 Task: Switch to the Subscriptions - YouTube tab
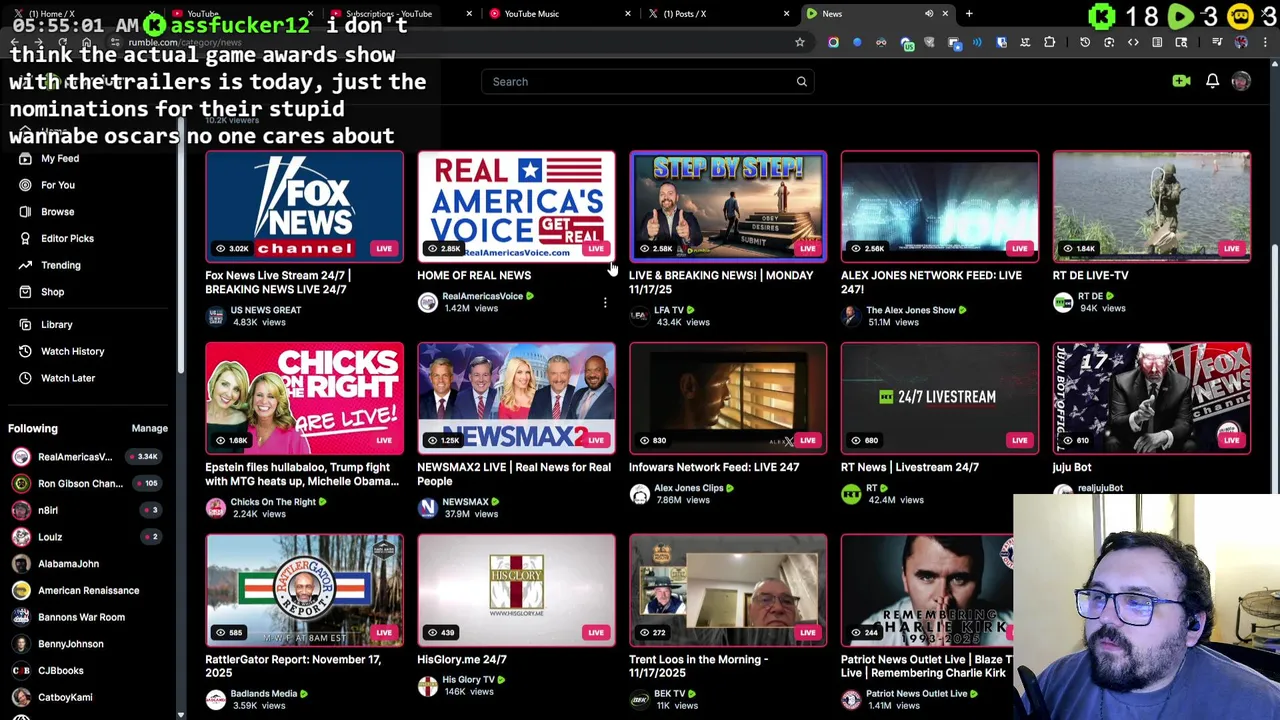[x=389, y=14]
